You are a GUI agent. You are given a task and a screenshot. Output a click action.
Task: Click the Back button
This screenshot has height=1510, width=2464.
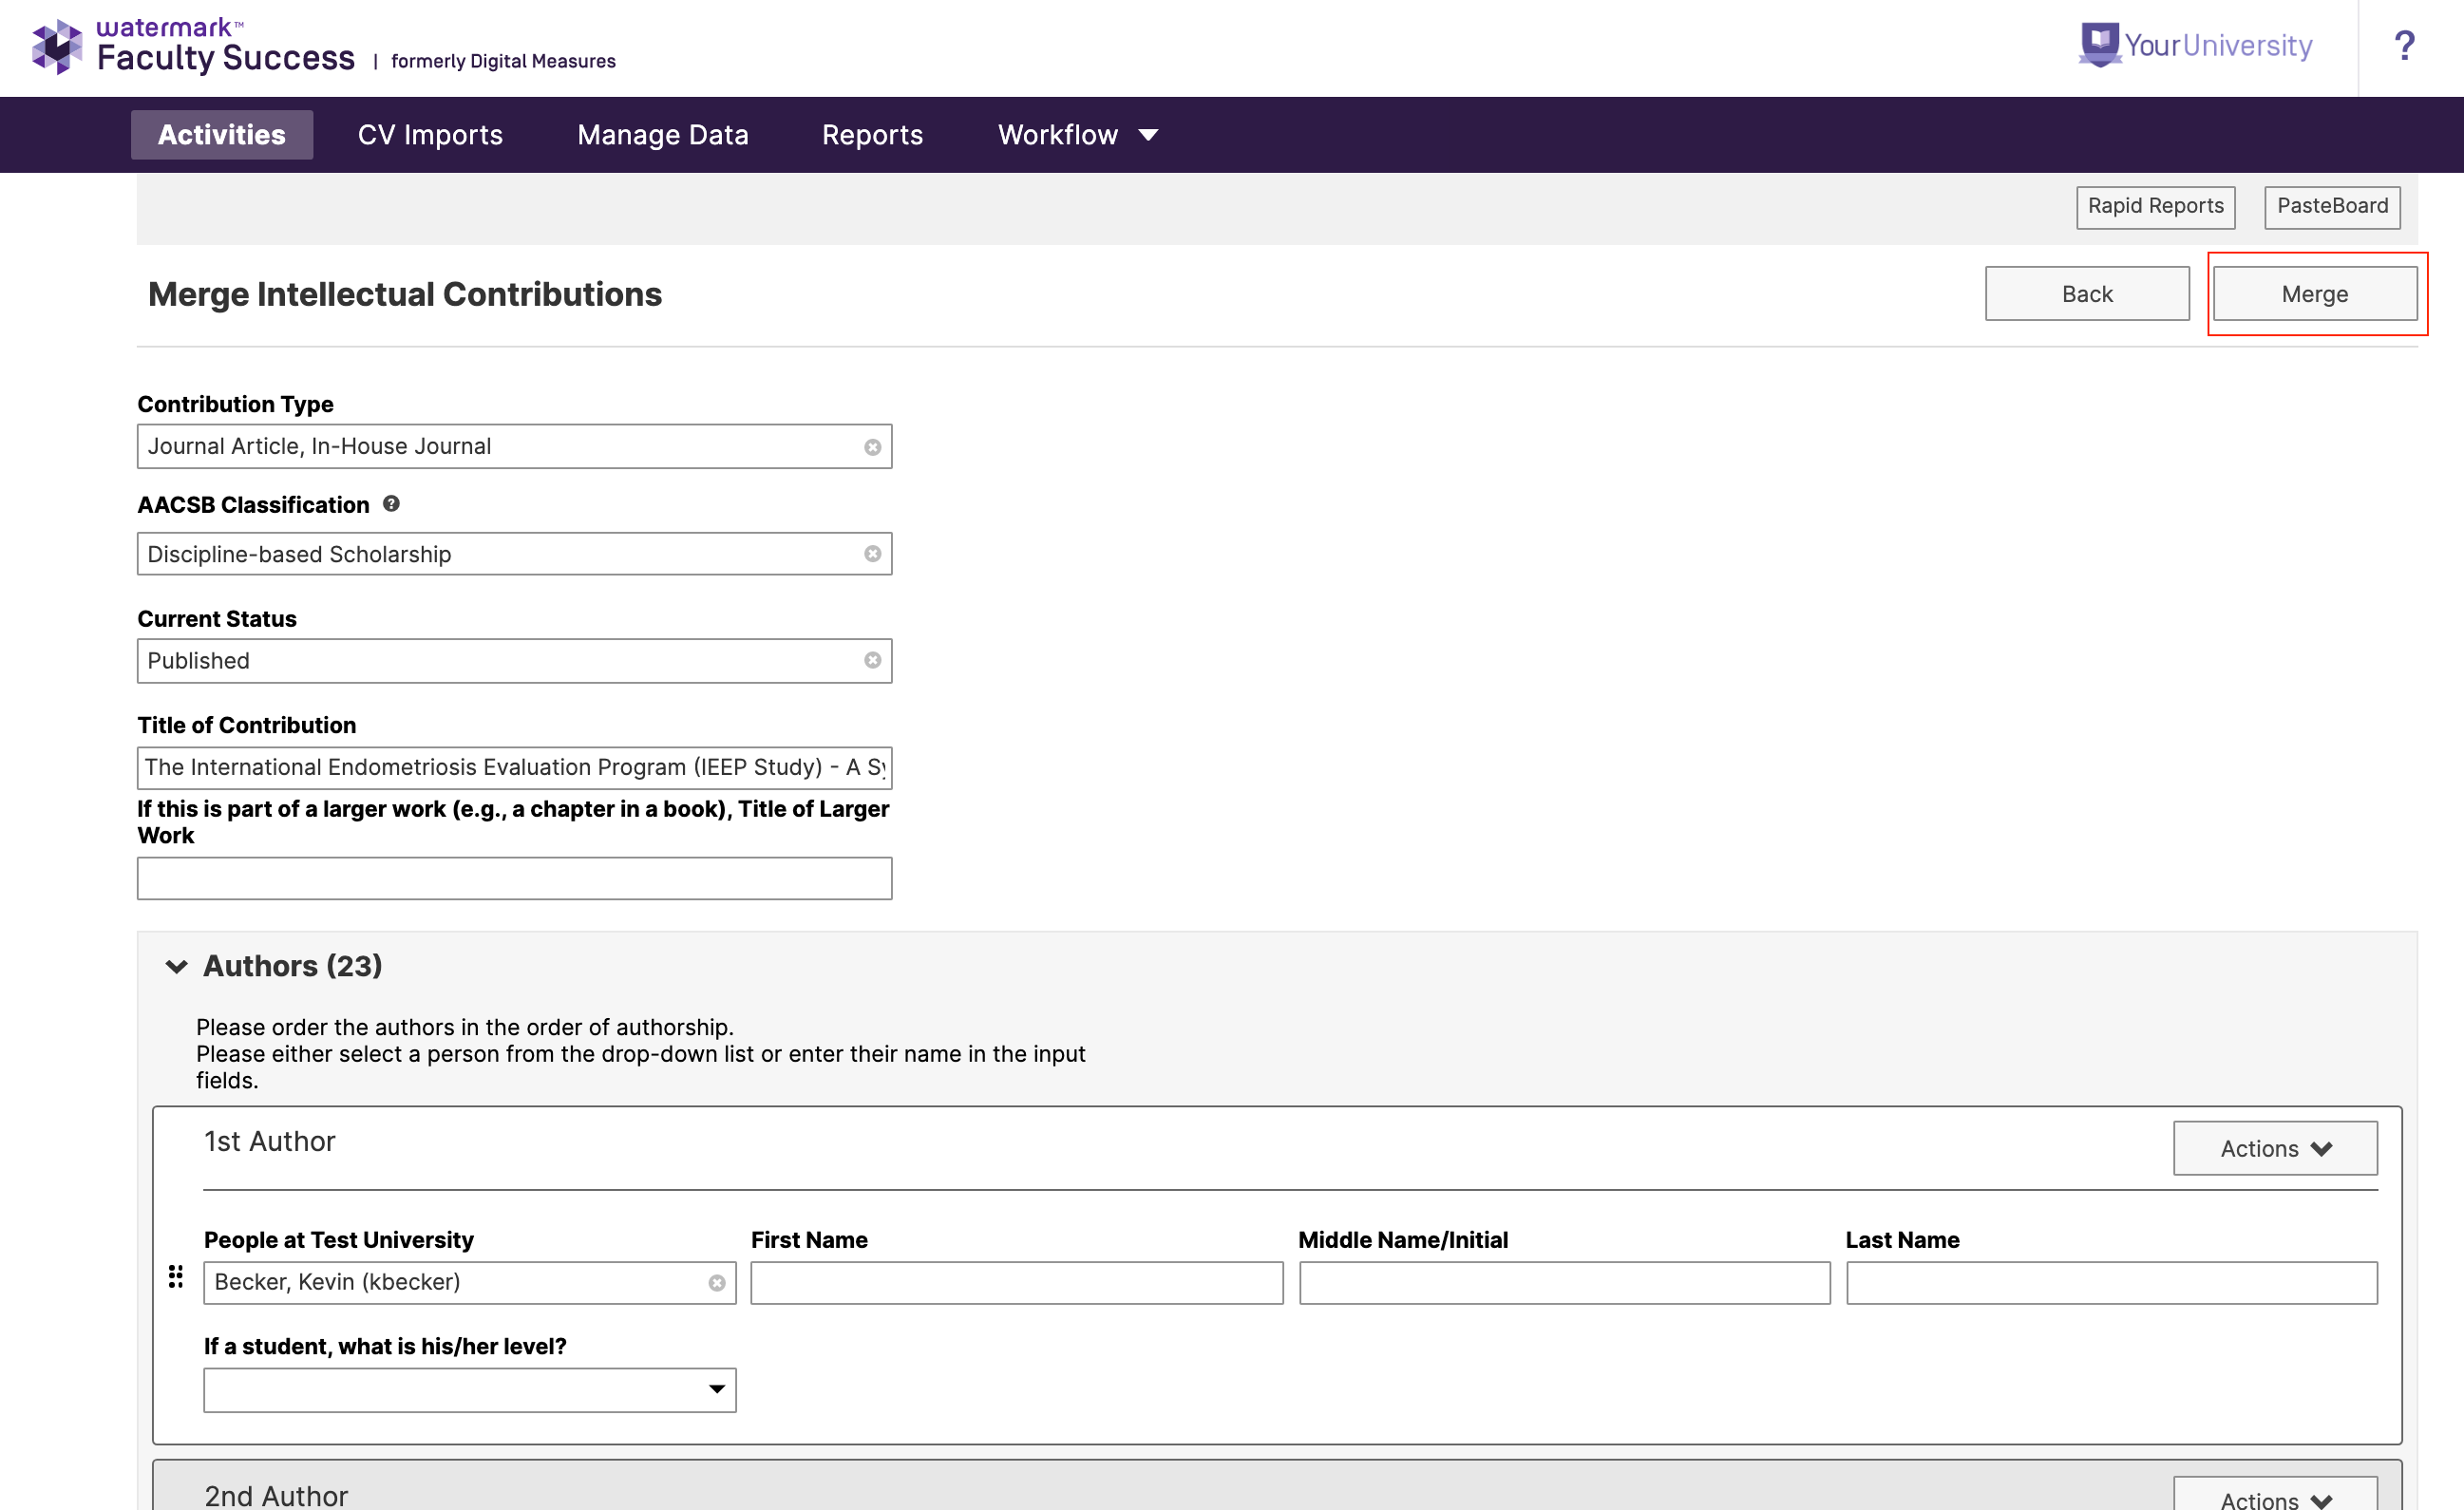click(x=2087, y=294)
